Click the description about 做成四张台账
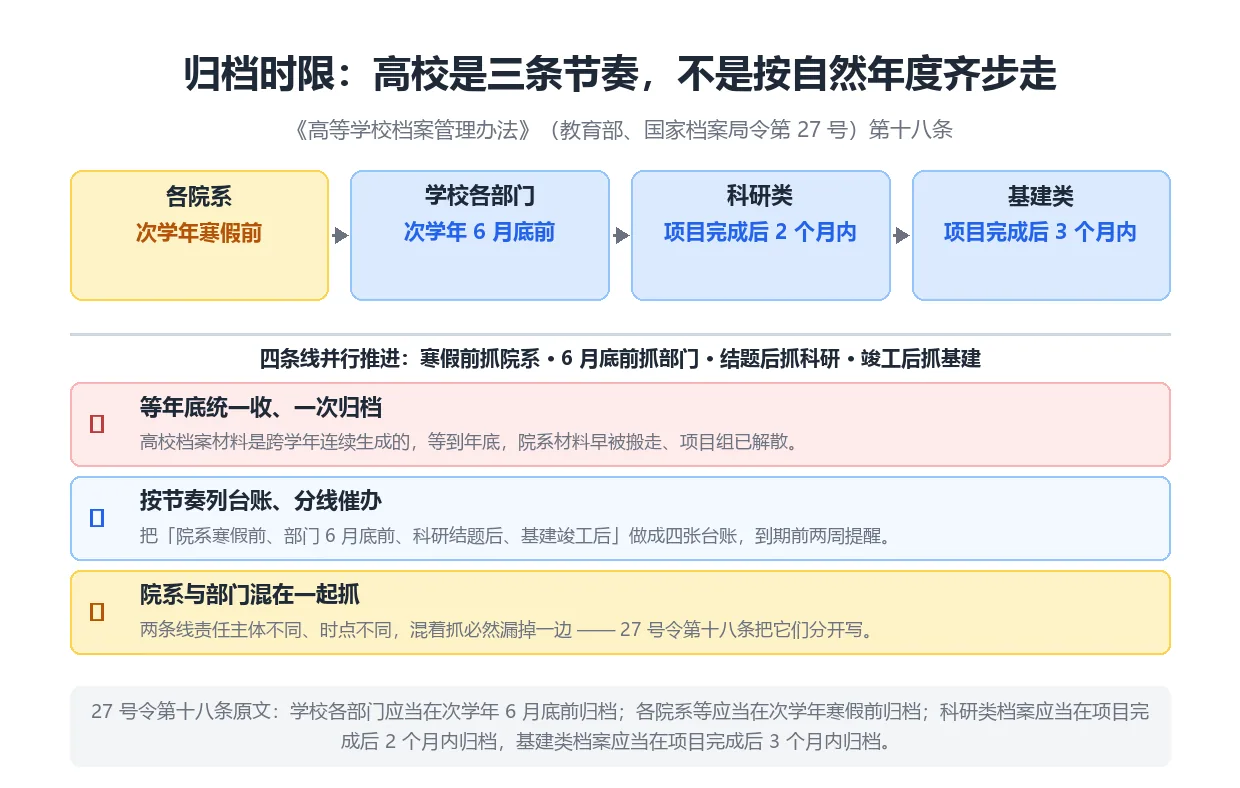This screenshot has height=788, width=1240. pos(514,536)
